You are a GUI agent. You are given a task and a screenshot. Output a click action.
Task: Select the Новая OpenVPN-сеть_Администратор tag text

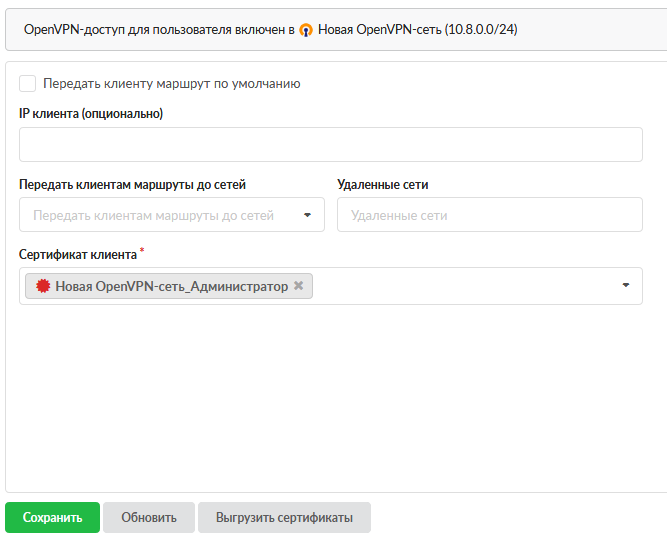171,286
